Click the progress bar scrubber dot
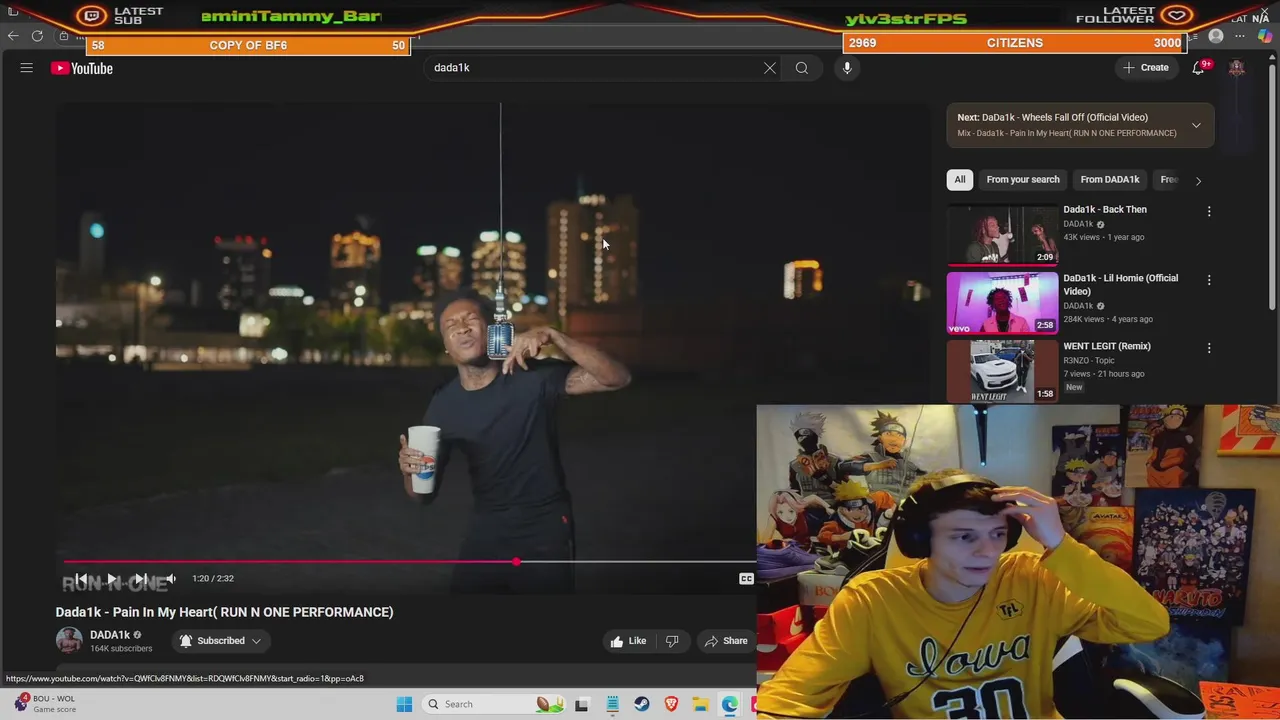Image resolution: width=1280 pixels, height=720 pixels. (516, 562)
